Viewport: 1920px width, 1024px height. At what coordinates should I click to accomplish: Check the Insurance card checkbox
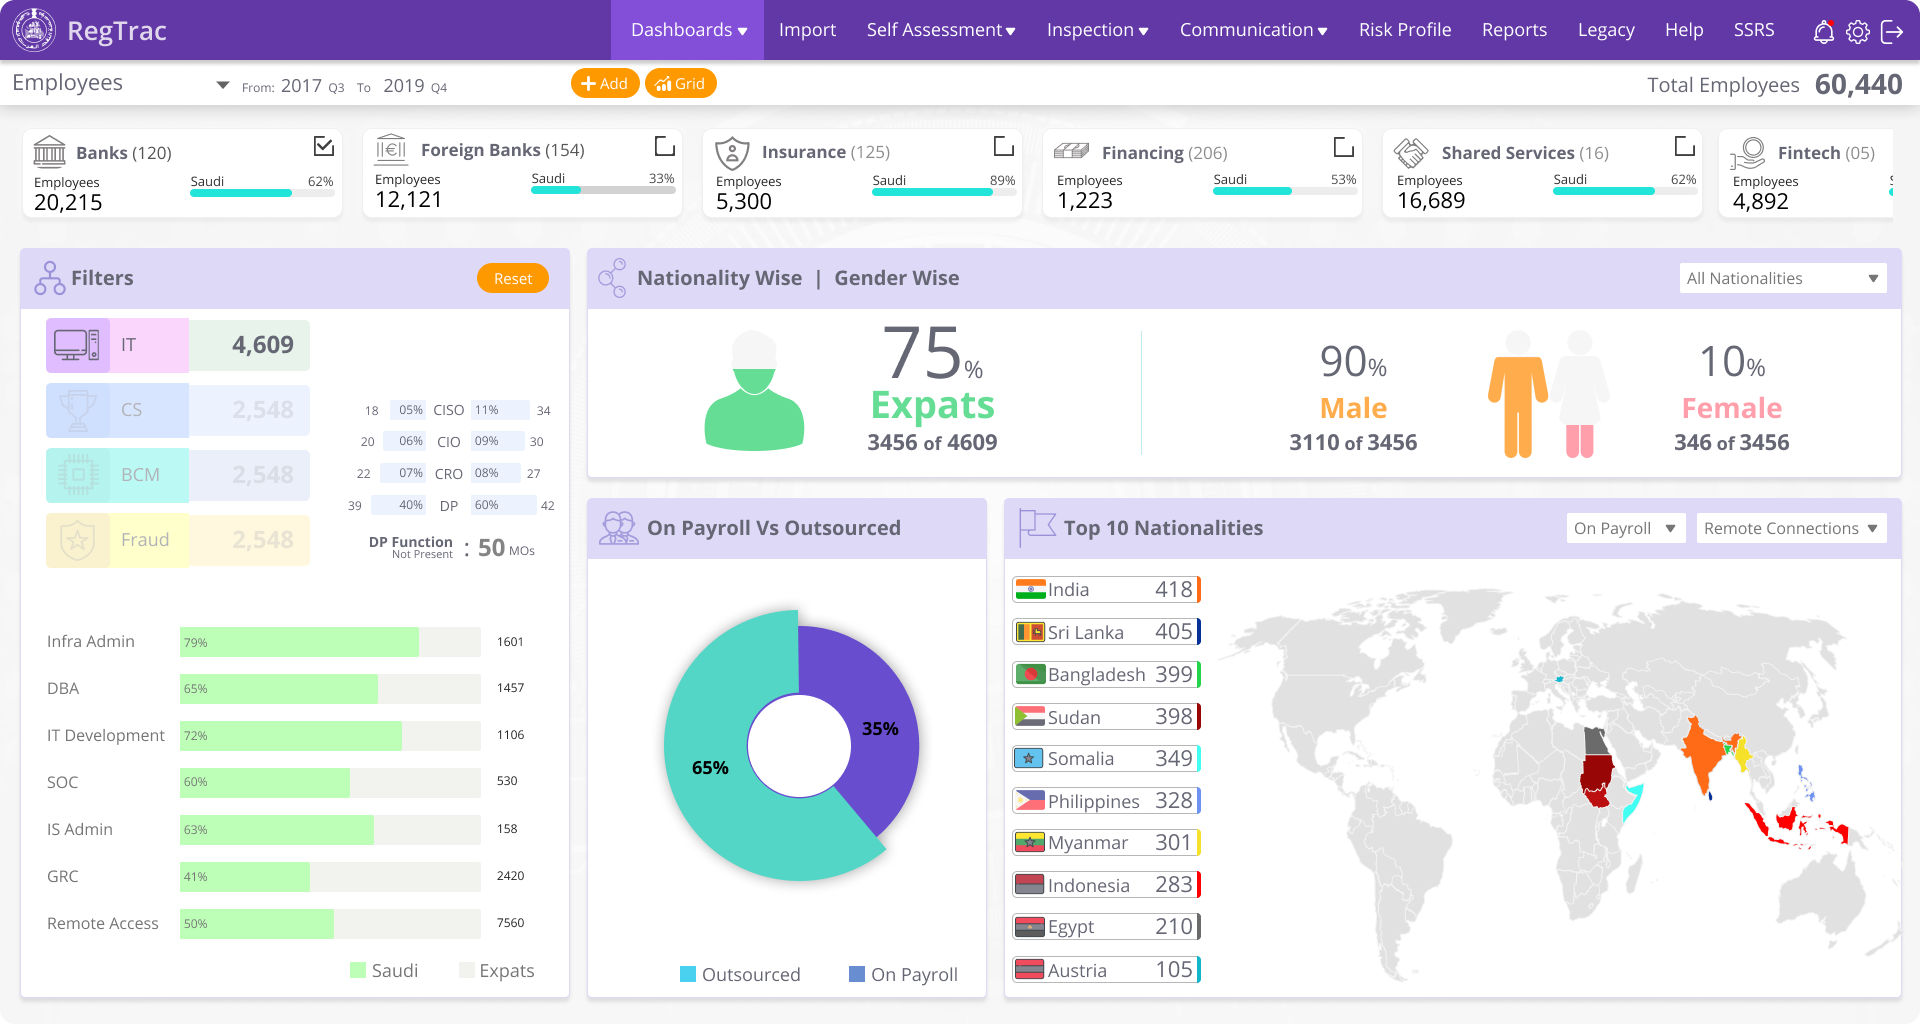pos(1003,147)
